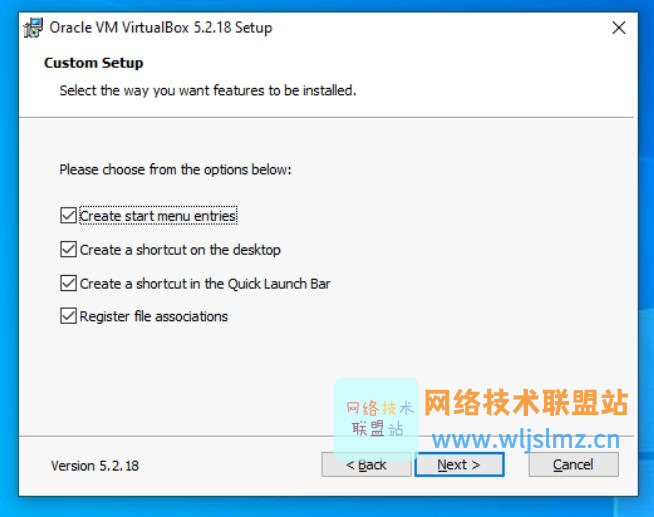Close the VirtualBox Setup dialog
The height and width of the screenshot is (517, 654).
click(619, 28)
